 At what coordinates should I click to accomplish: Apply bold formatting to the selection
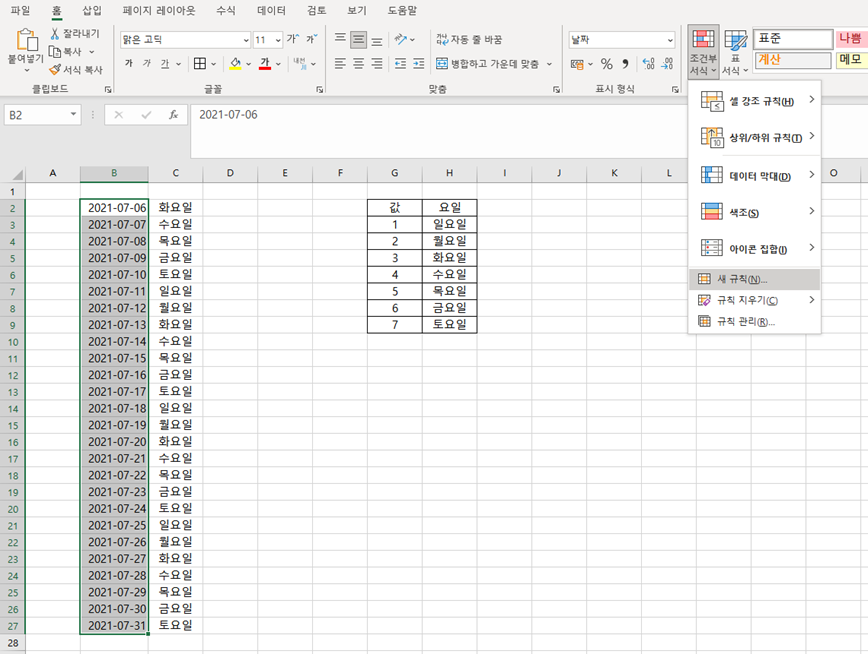[129, 64]
